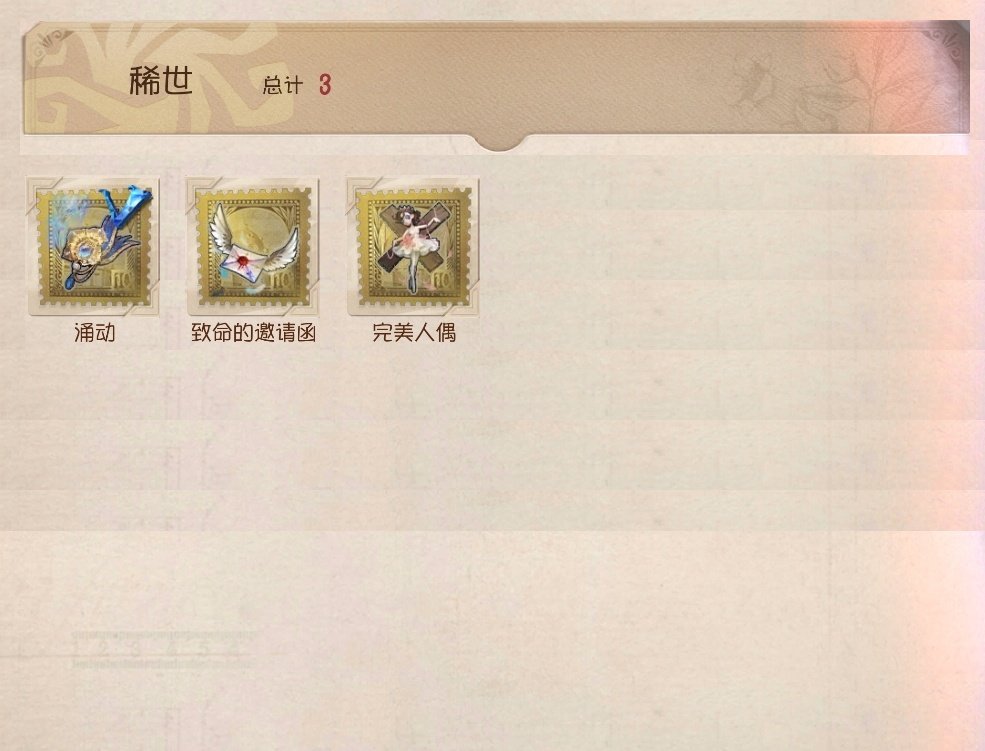This screenshot has width=985, height=751.
Task: Click the mantis illustration on the header banner
Action: click(754, 78)
